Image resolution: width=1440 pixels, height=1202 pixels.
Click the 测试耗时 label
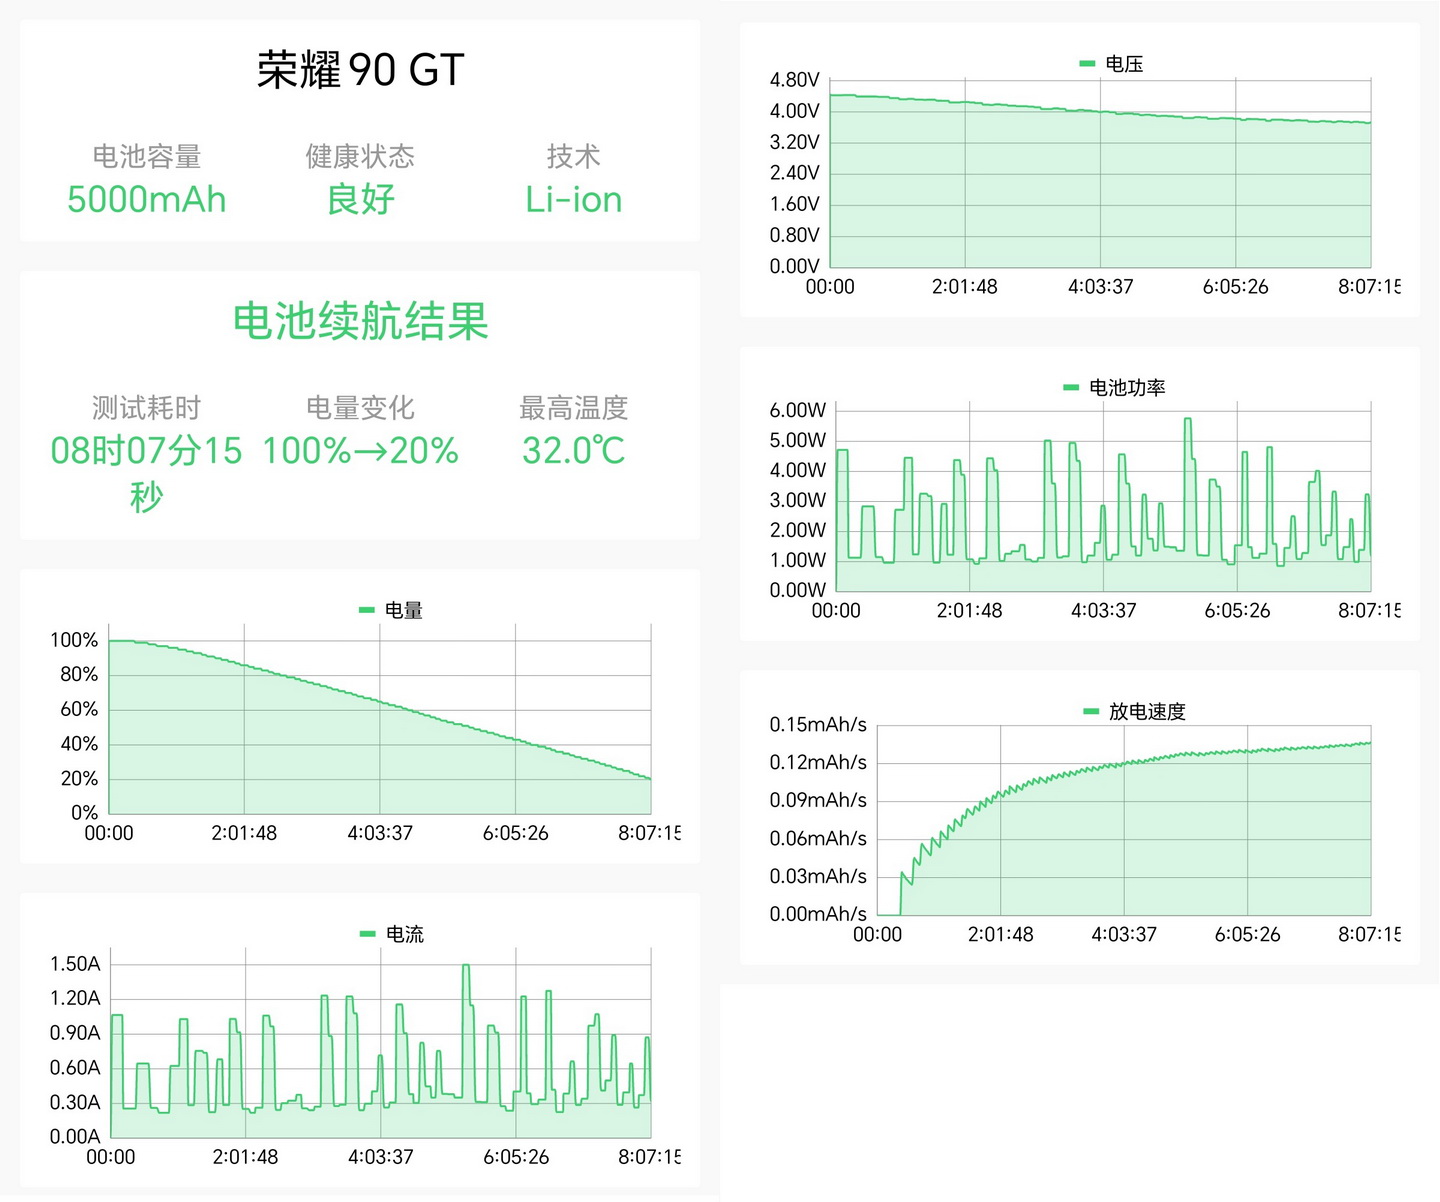pos(147,408)
